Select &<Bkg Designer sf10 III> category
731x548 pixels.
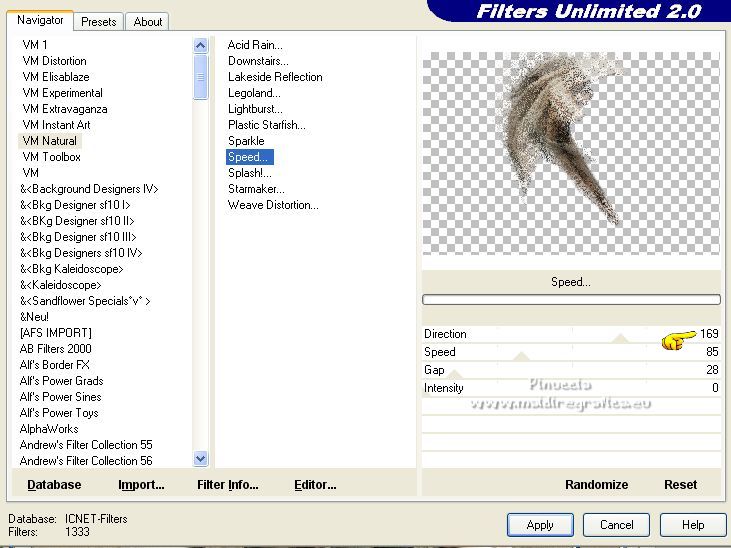point(78,237)
